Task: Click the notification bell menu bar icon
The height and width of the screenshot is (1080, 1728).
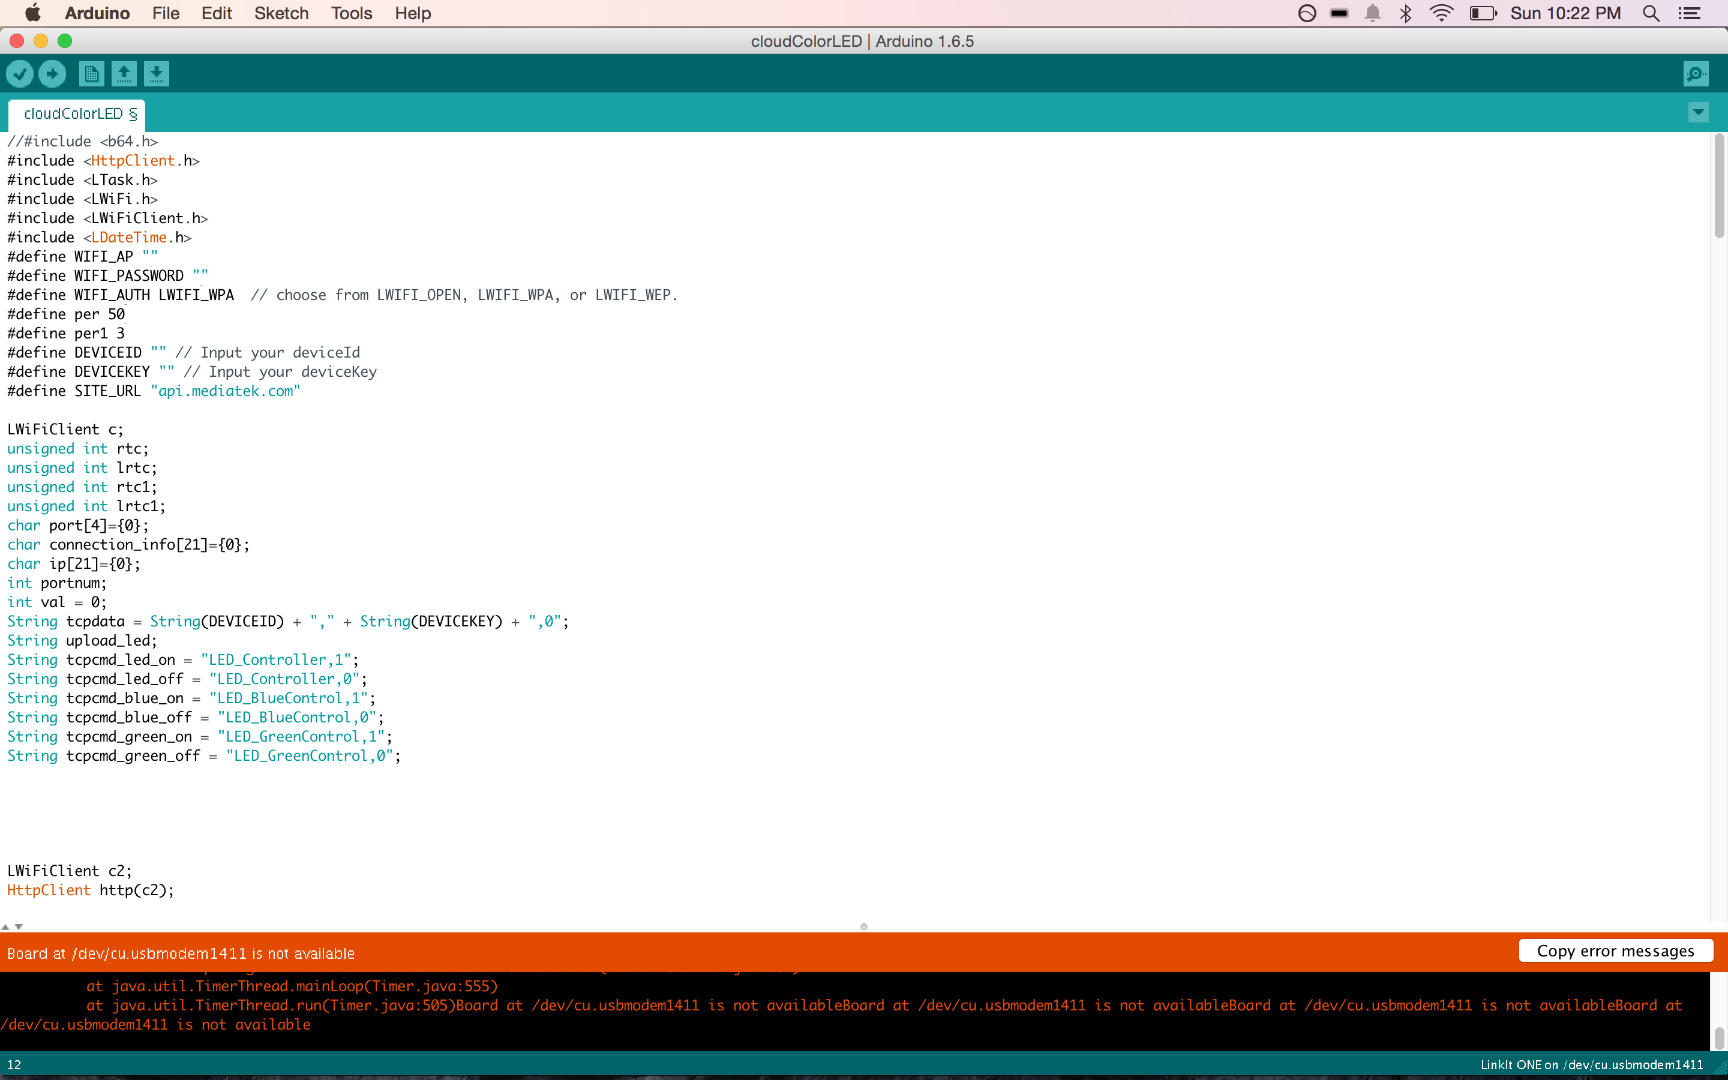Action: [x=1373, y=13]
